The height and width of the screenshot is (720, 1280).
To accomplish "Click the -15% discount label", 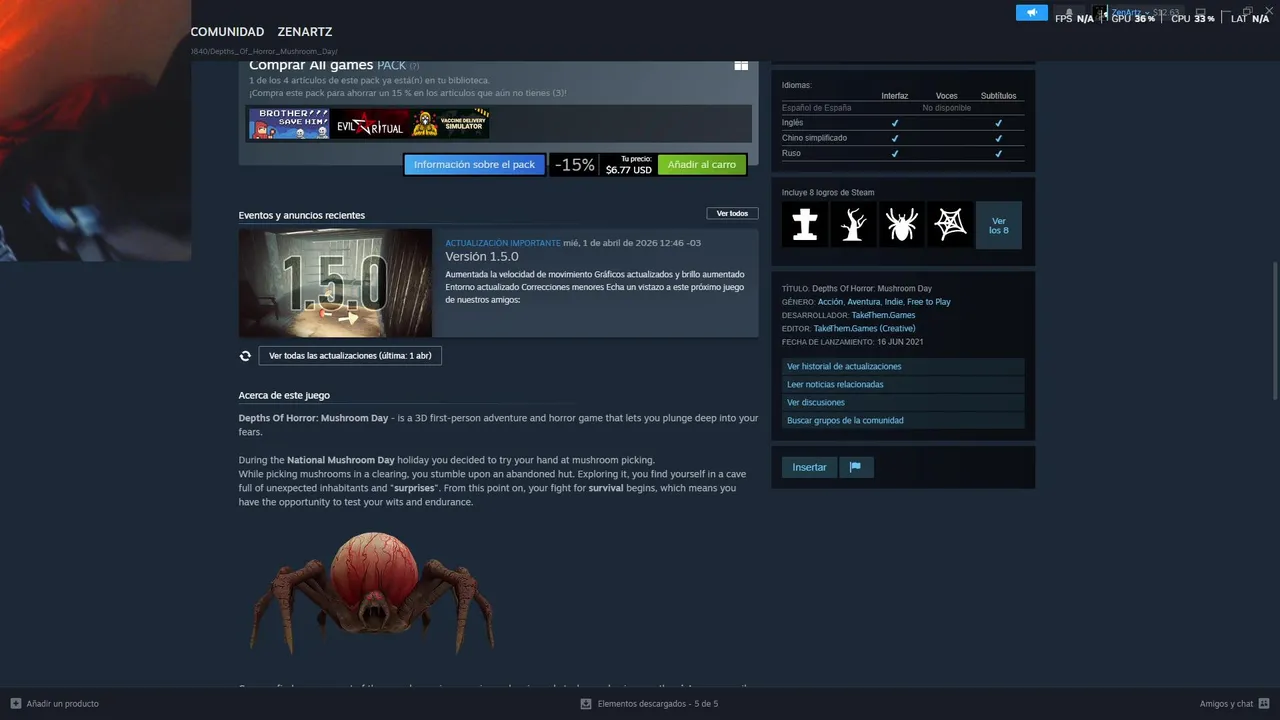I will 575,165.
